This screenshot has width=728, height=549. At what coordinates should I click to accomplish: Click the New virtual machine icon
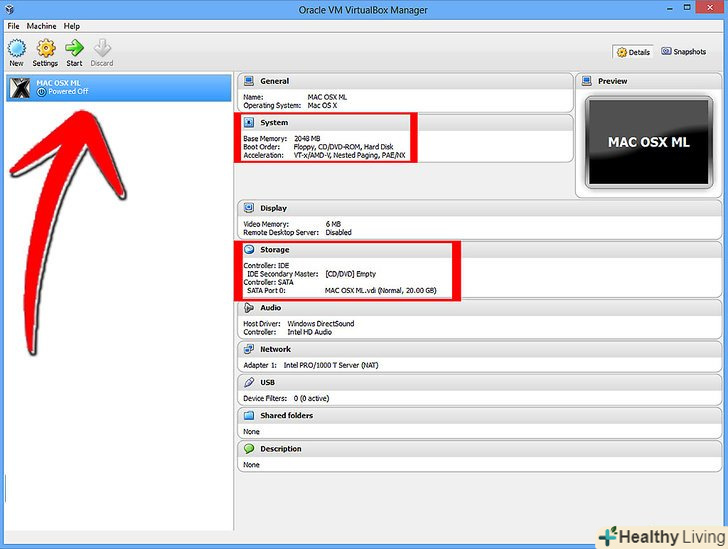click(x=17, y=48)
